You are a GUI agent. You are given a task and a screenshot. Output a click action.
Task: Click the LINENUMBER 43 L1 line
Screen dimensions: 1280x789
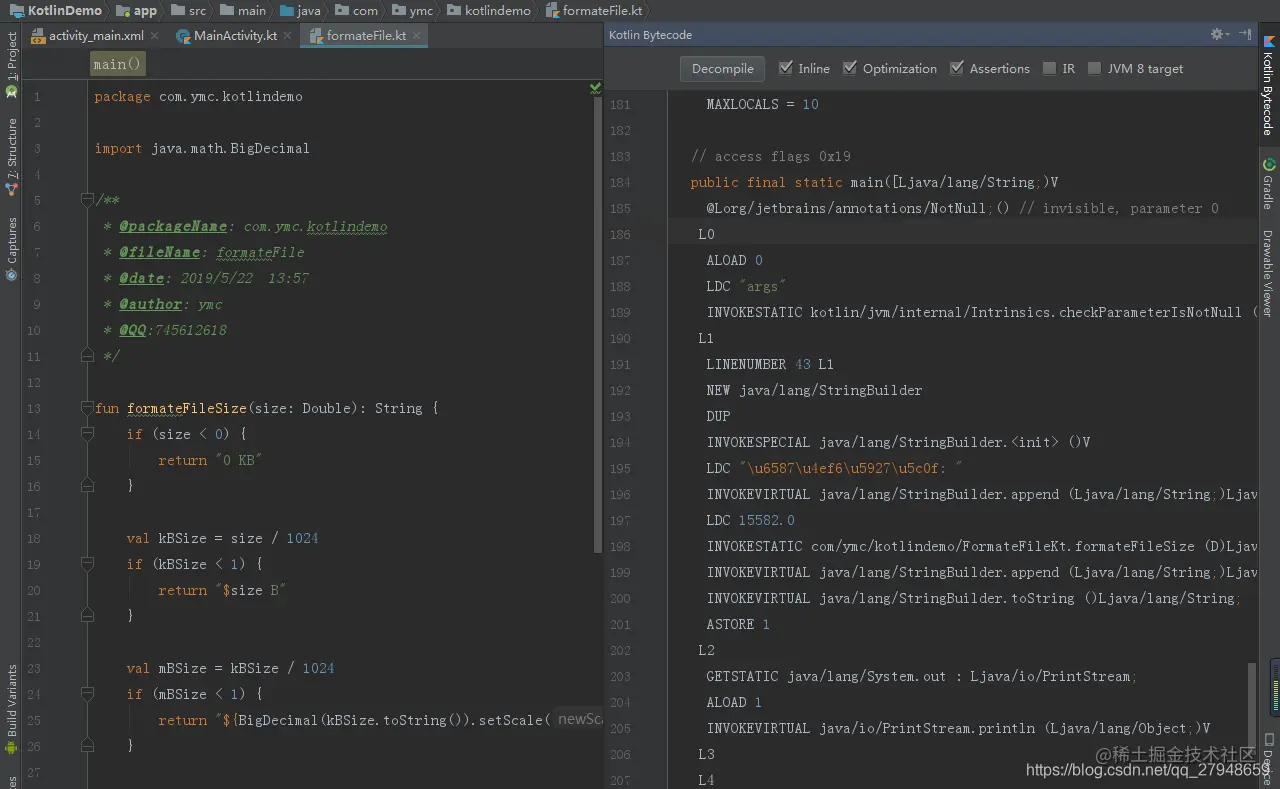point(770,365)
